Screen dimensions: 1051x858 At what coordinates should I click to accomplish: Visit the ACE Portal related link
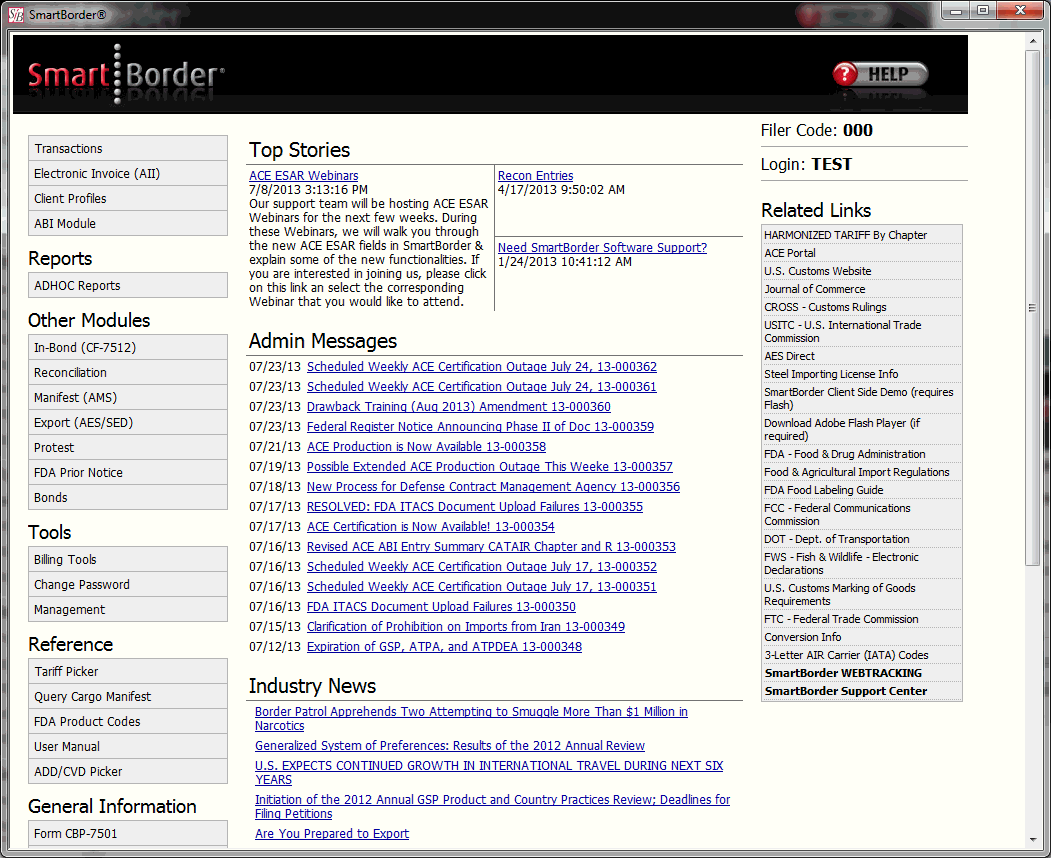791,253
